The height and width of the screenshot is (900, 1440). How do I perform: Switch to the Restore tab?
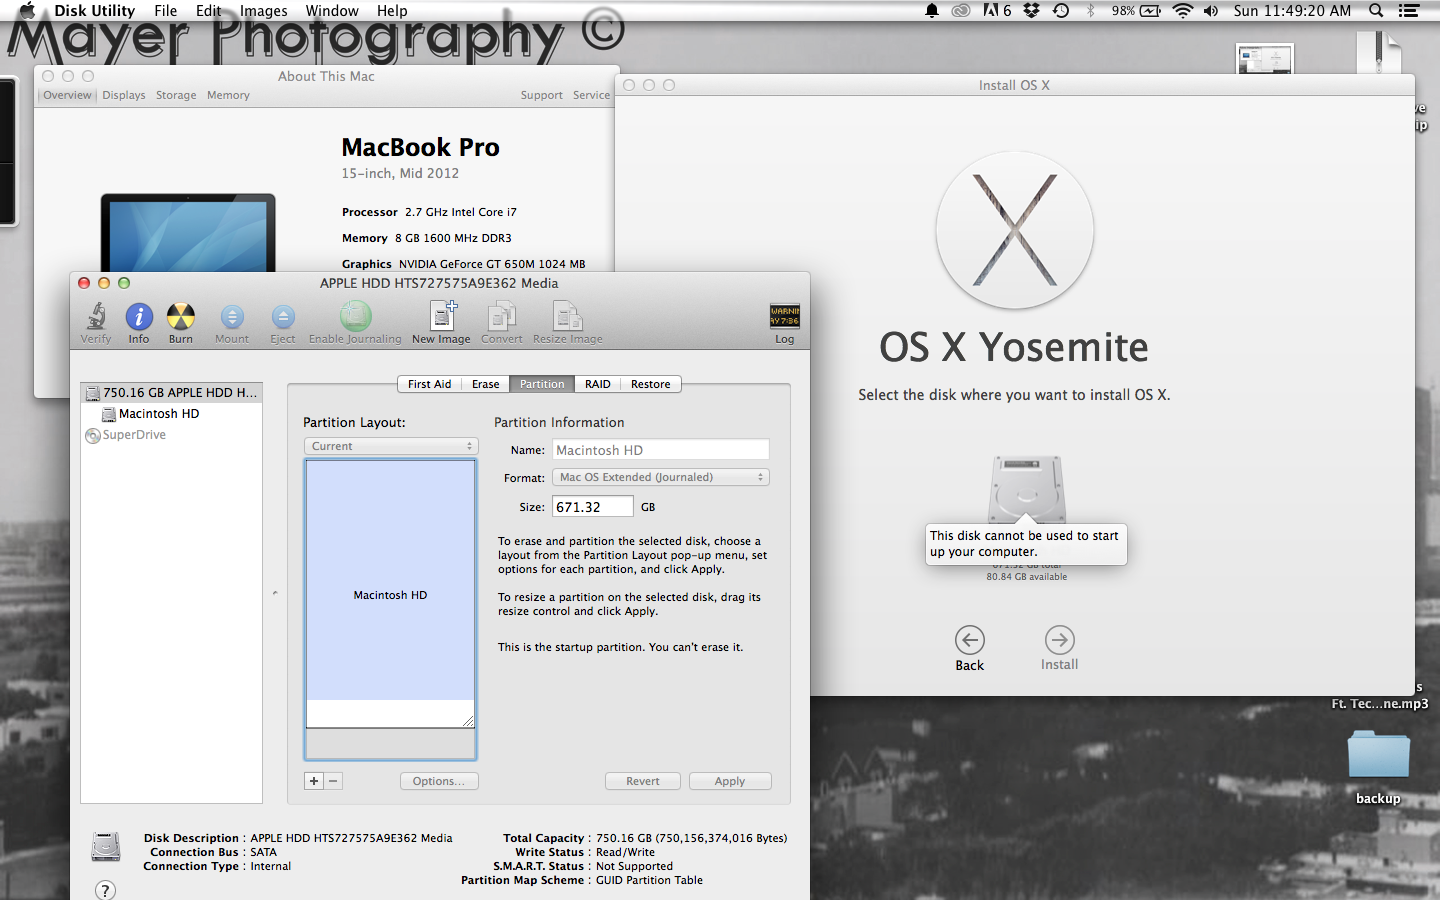[x=651, y=384]
